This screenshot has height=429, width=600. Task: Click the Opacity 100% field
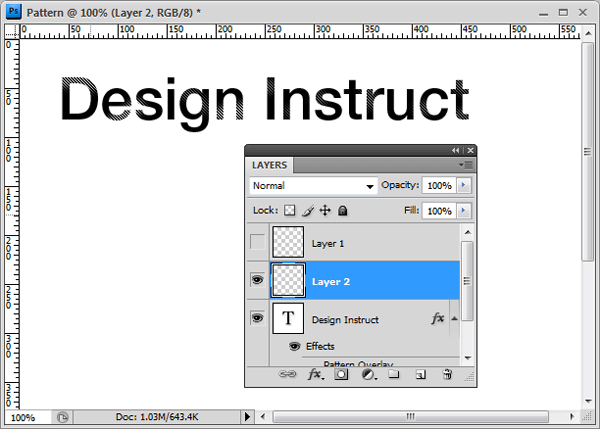[439, 186]
